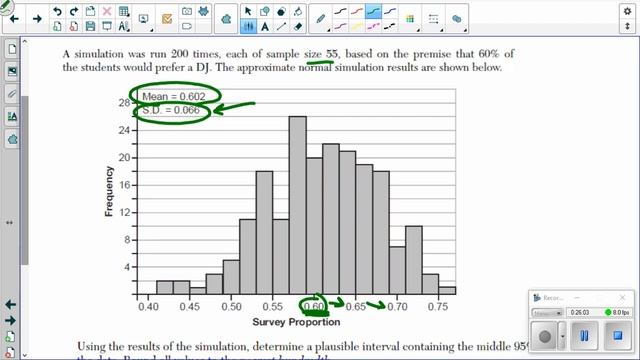This screenshot has width=640, height=360.
Task: Stop the recording in Recorder
Action: point(618,336)
